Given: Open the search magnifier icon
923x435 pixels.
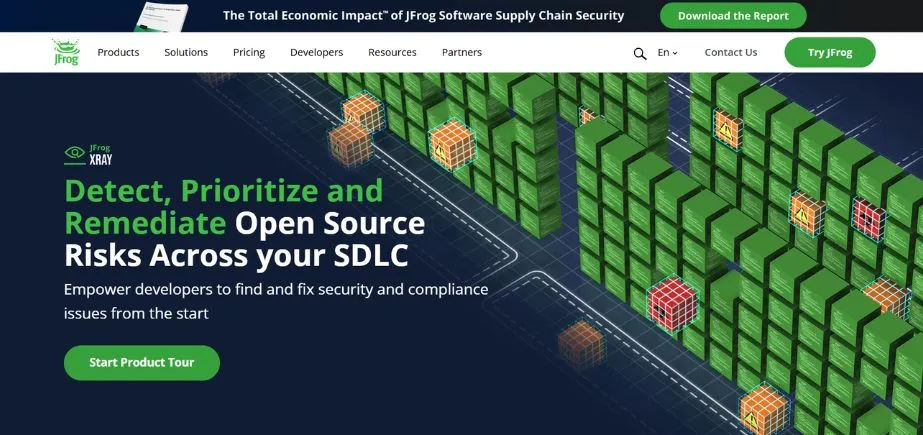Looking at the screenshot, I should click(x=640, y=54).
